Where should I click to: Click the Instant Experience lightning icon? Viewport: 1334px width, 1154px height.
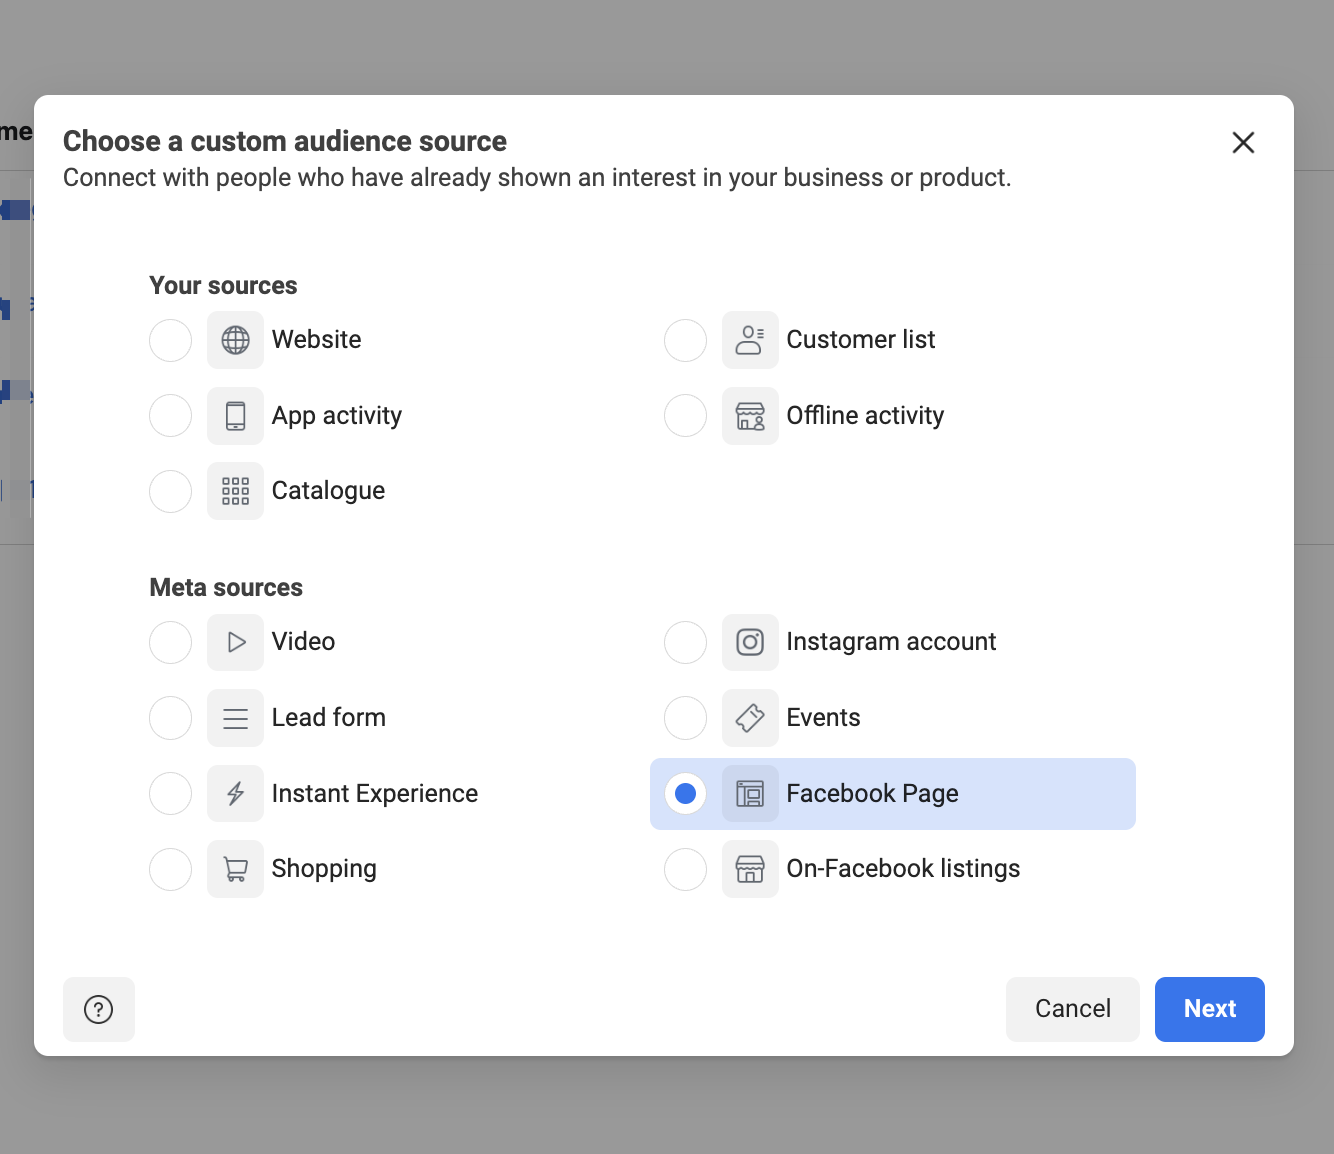[x=235, y=794]
